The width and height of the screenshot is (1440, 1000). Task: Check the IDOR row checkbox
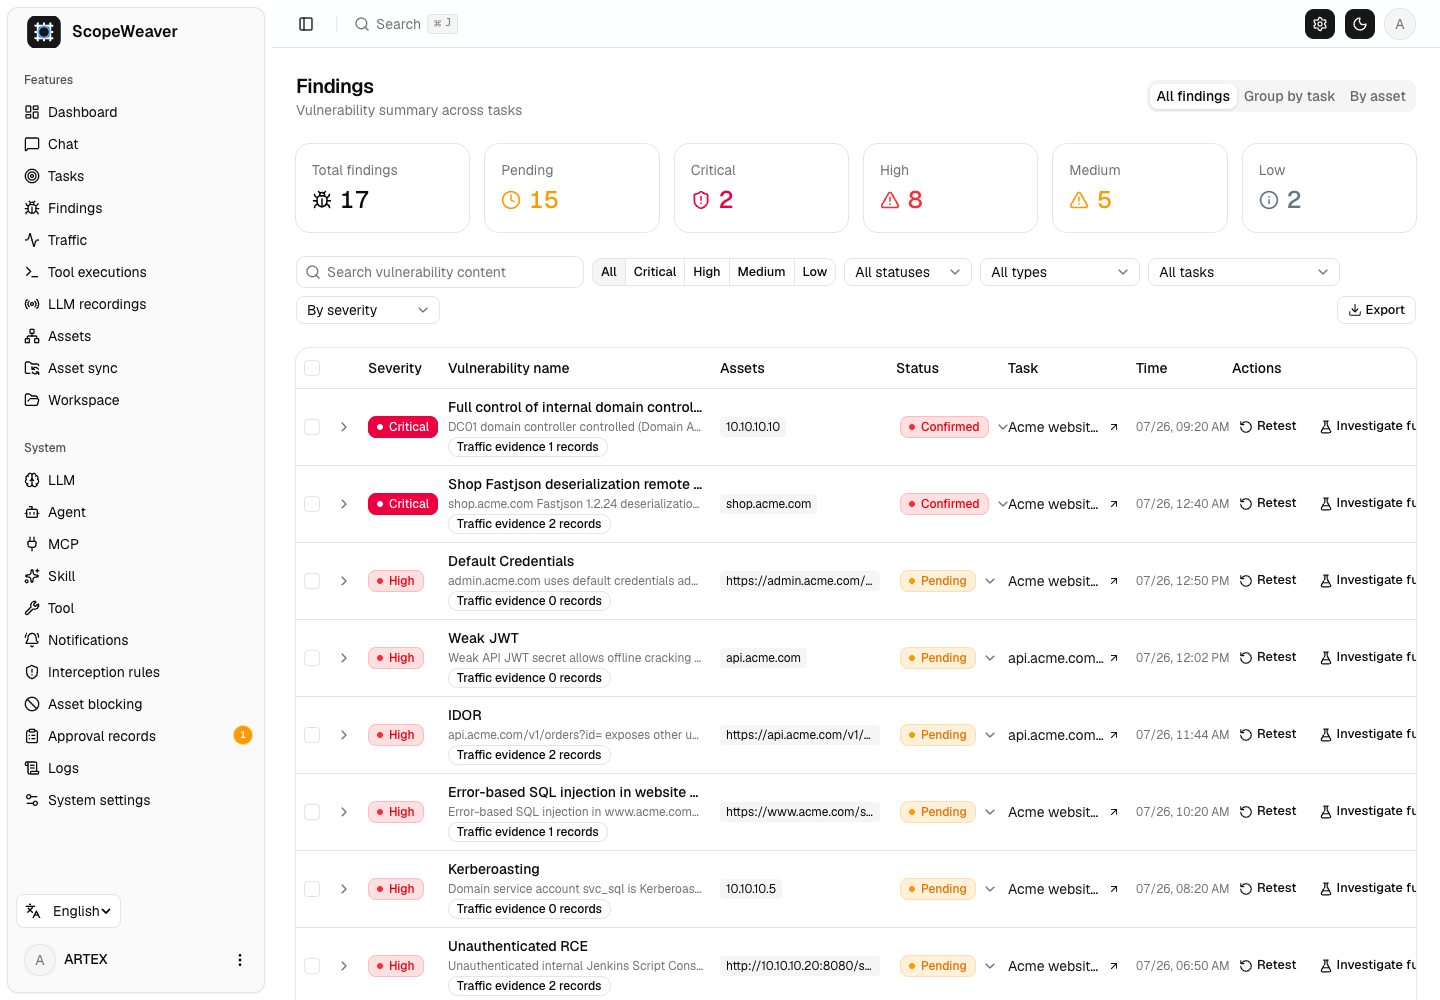click(312, 735)
